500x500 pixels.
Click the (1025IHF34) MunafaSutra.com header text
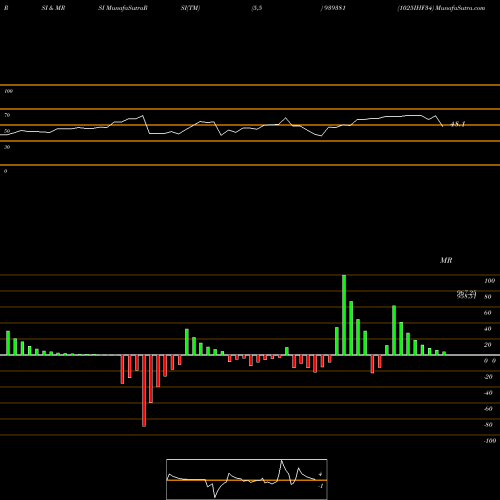441,8
